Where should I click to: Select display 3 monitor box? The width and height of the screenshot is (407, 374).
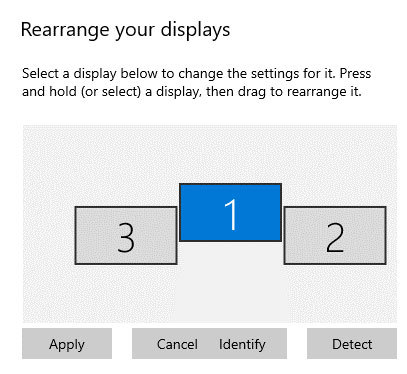pos(126,235)
